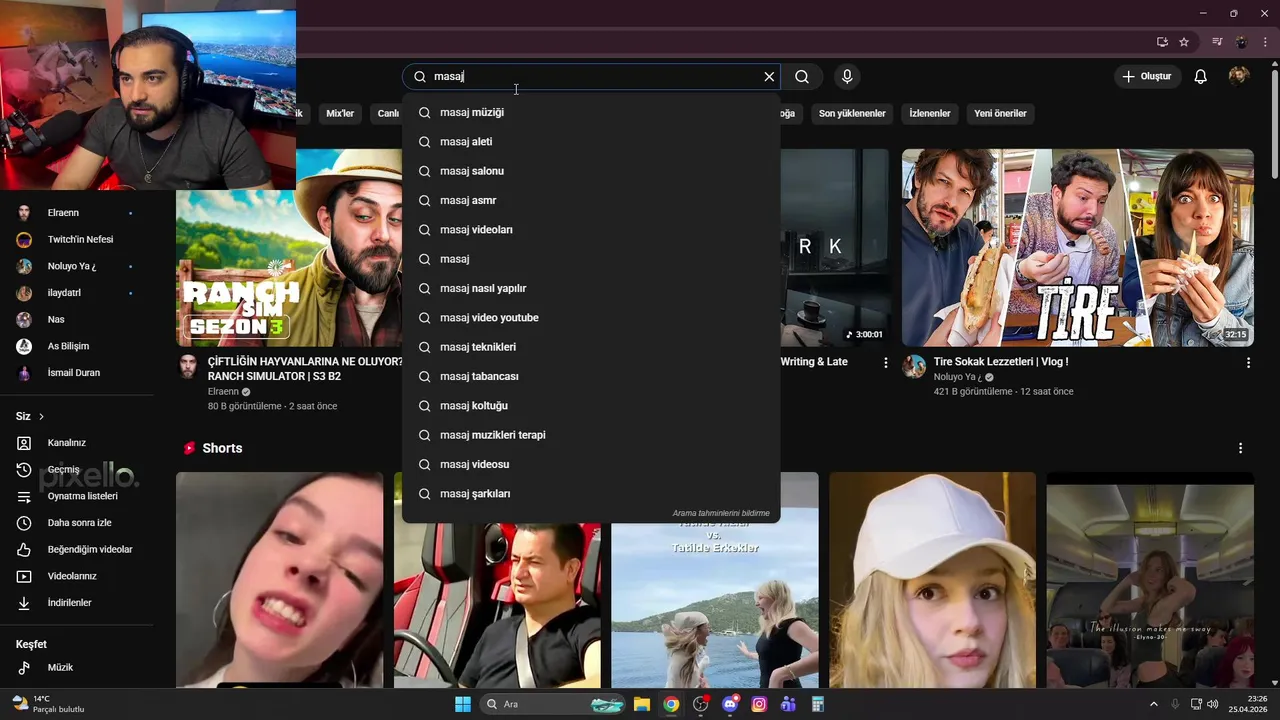Image resolution: width=1280 pixels, height=720 pixels.
Task: Pick the suggestion masaj koltuğu
Action: 591,406
